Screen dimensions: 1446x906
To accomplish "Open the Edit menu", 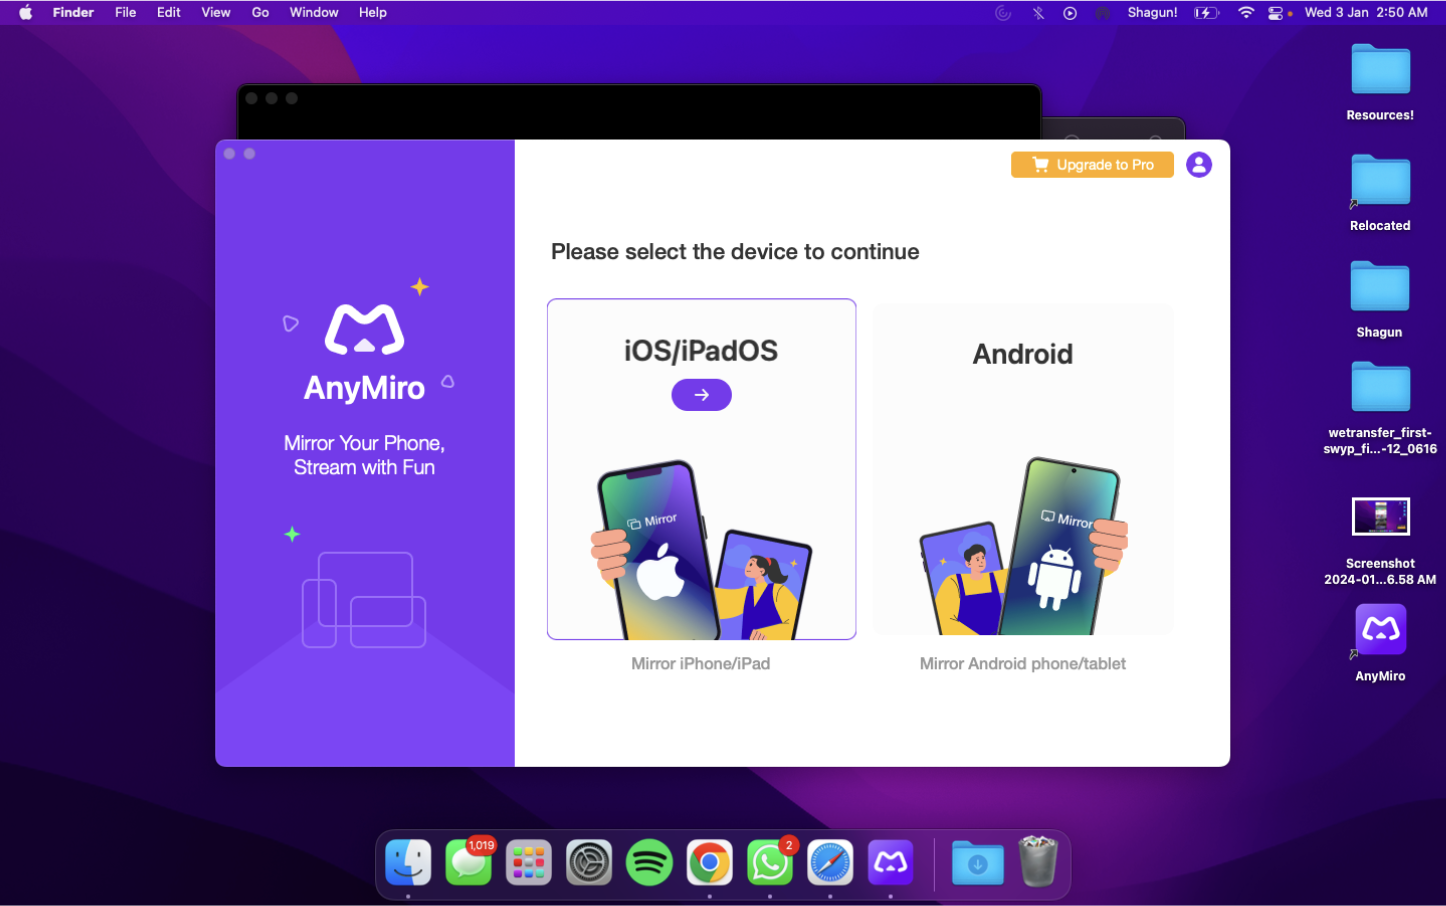I will tap(169, 13).
